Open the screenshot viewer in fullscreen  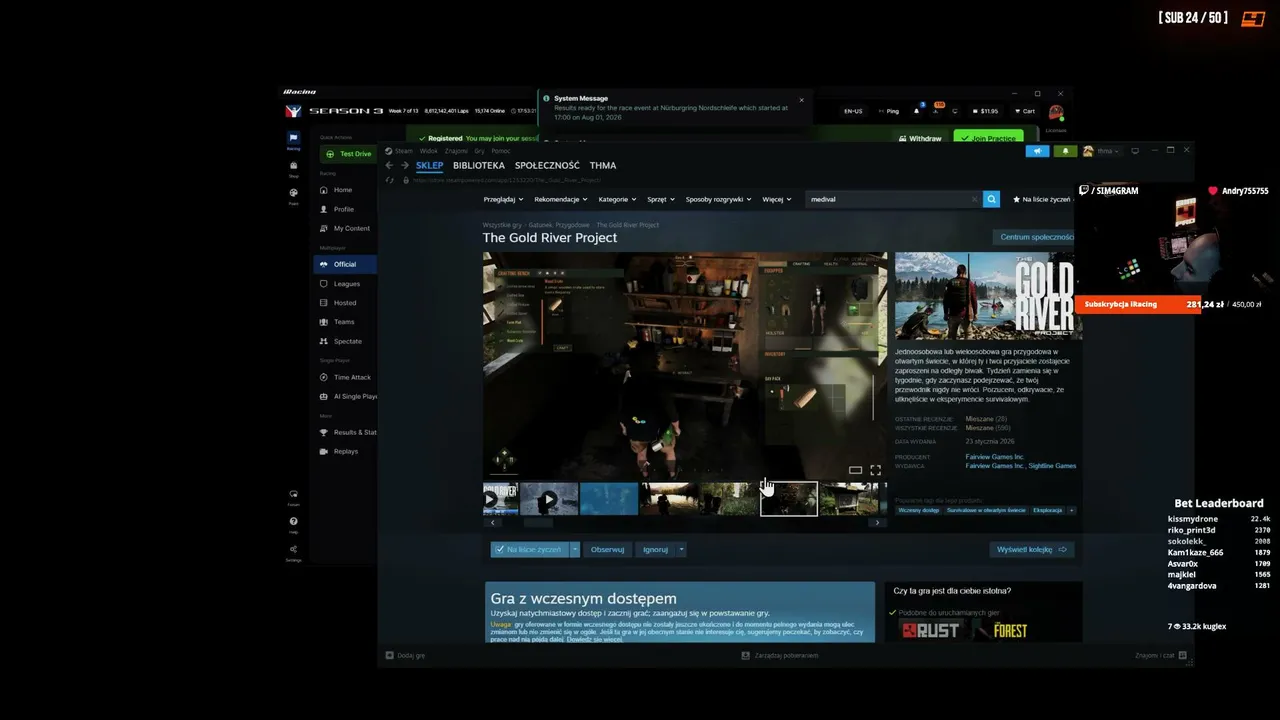click(x=876, y=470)
